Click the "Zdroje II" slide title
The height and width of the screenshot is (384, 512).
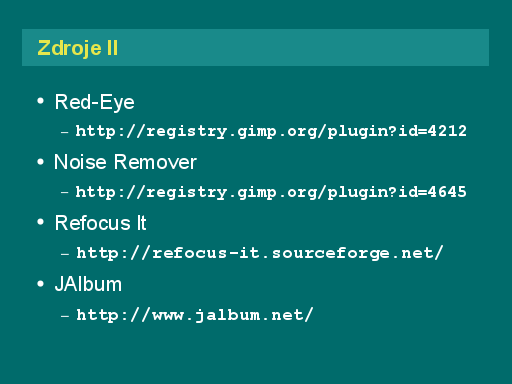point(78,48)
